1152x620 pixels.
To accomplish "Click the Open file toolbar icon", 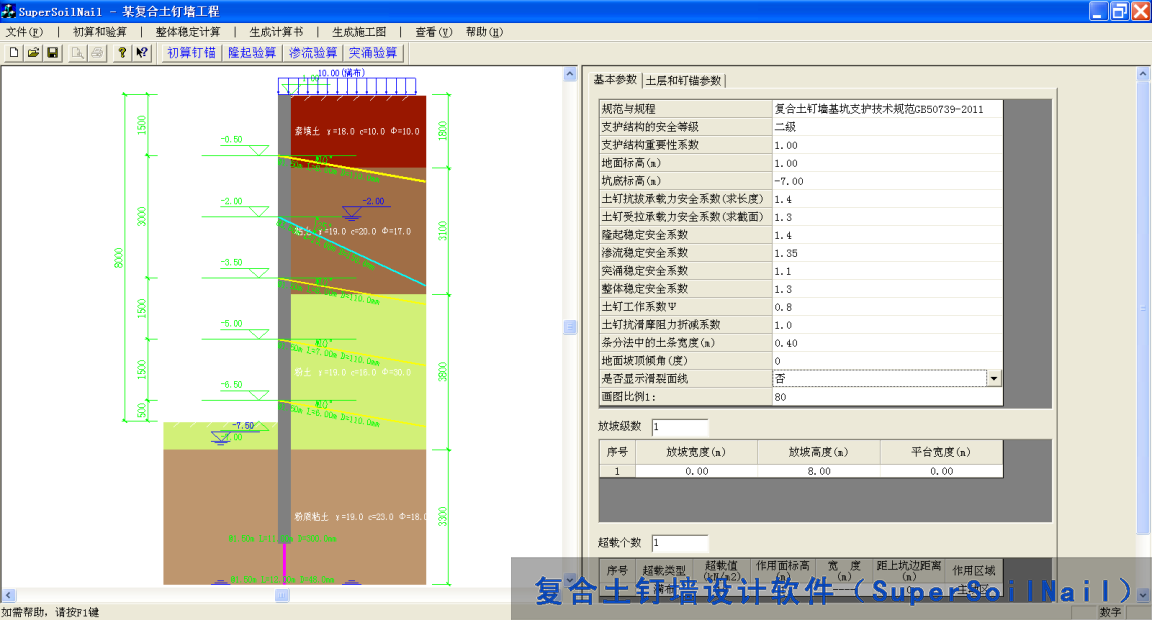I will [33, 53].
